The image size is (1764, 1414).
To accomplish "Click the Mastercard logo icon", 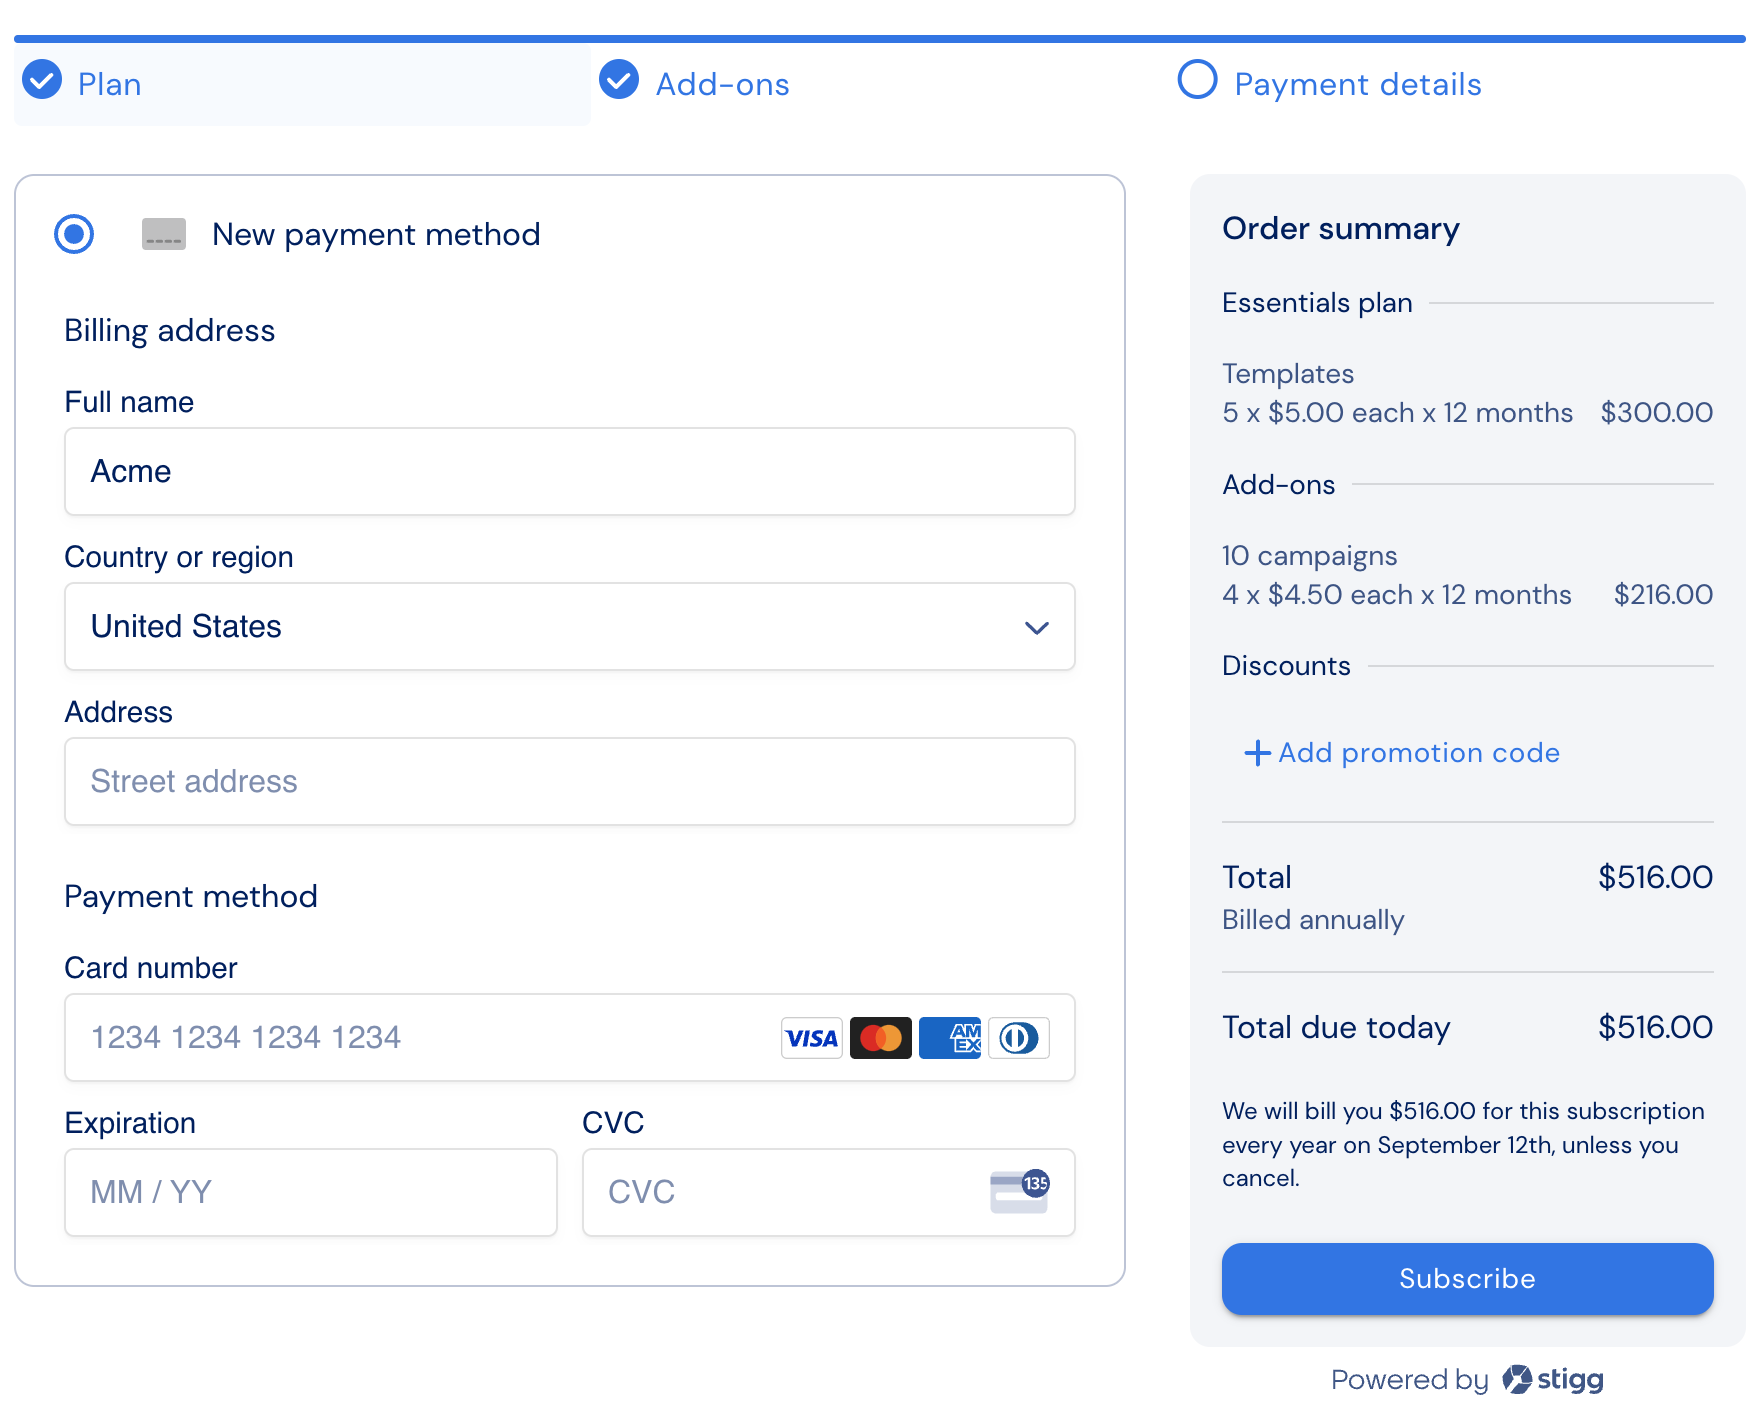I will 880,1038.
